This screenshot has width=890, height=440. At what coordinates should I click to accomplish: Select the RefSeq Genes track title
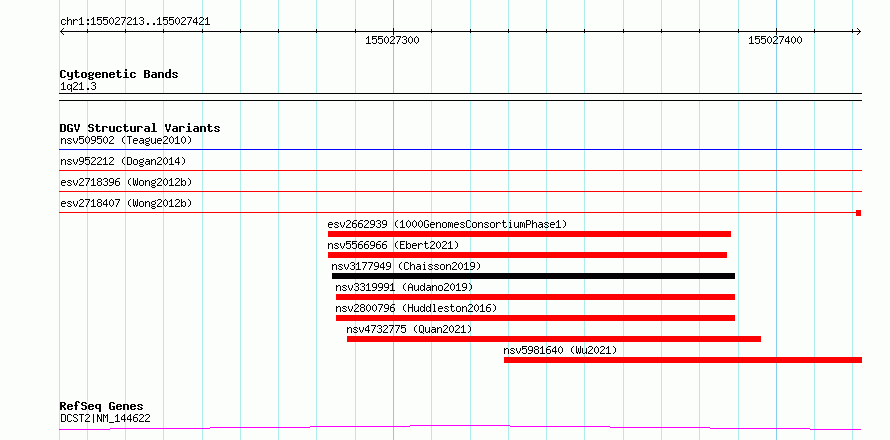pos(102,407)
